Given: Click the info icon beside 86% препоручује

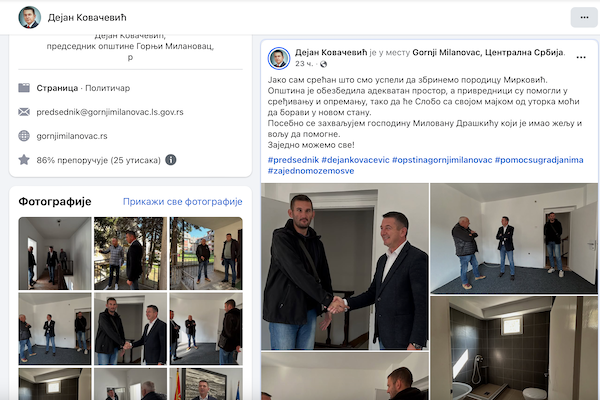Looking at the screenshot, I should point(171,160).
